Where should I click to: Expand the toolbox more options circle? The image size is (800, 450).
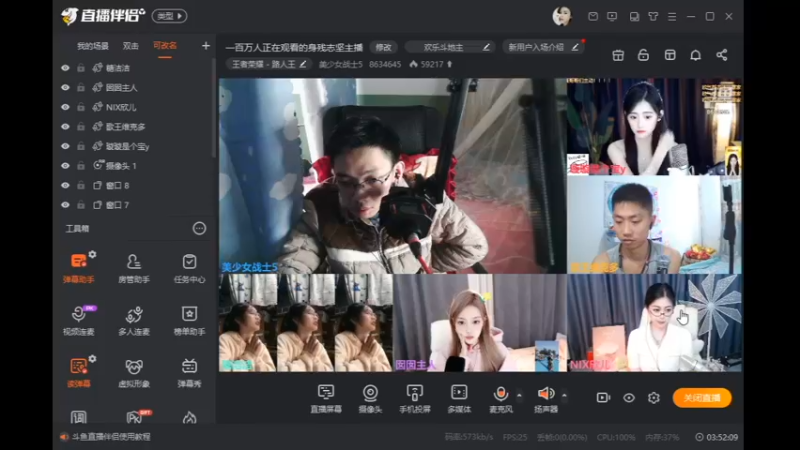199,228
